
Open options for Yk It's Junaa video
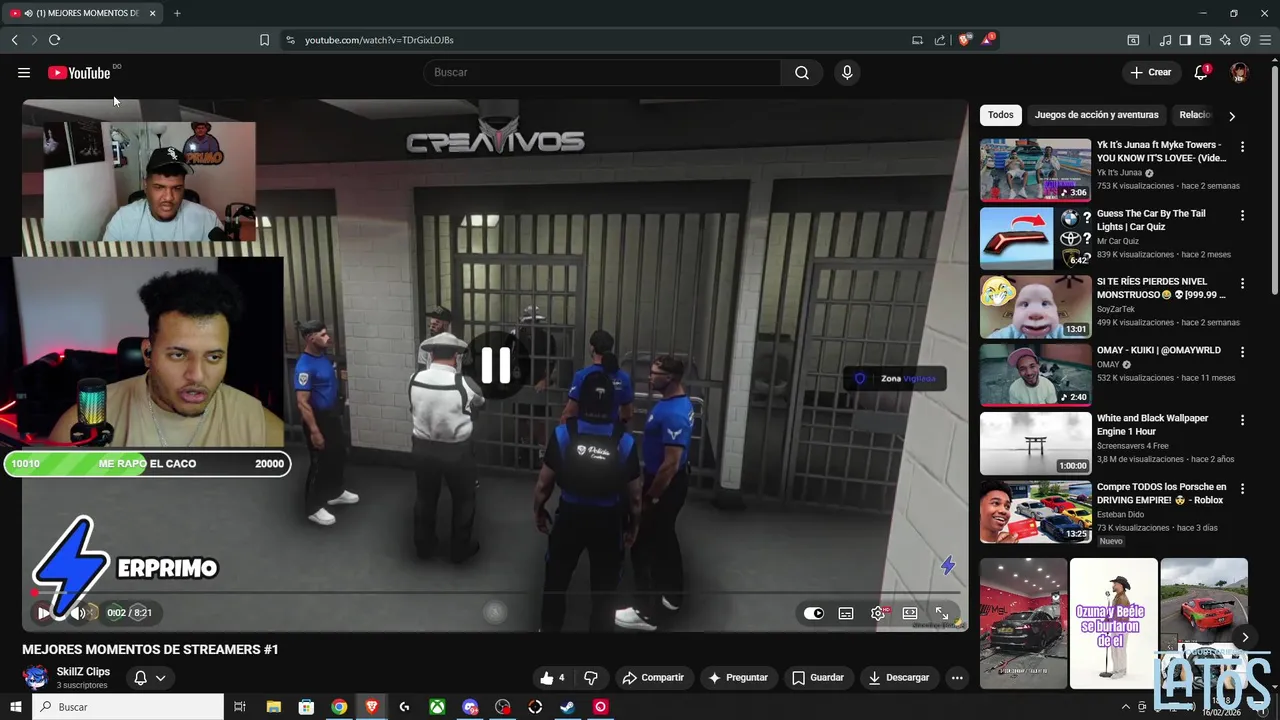click(1243, 147)
